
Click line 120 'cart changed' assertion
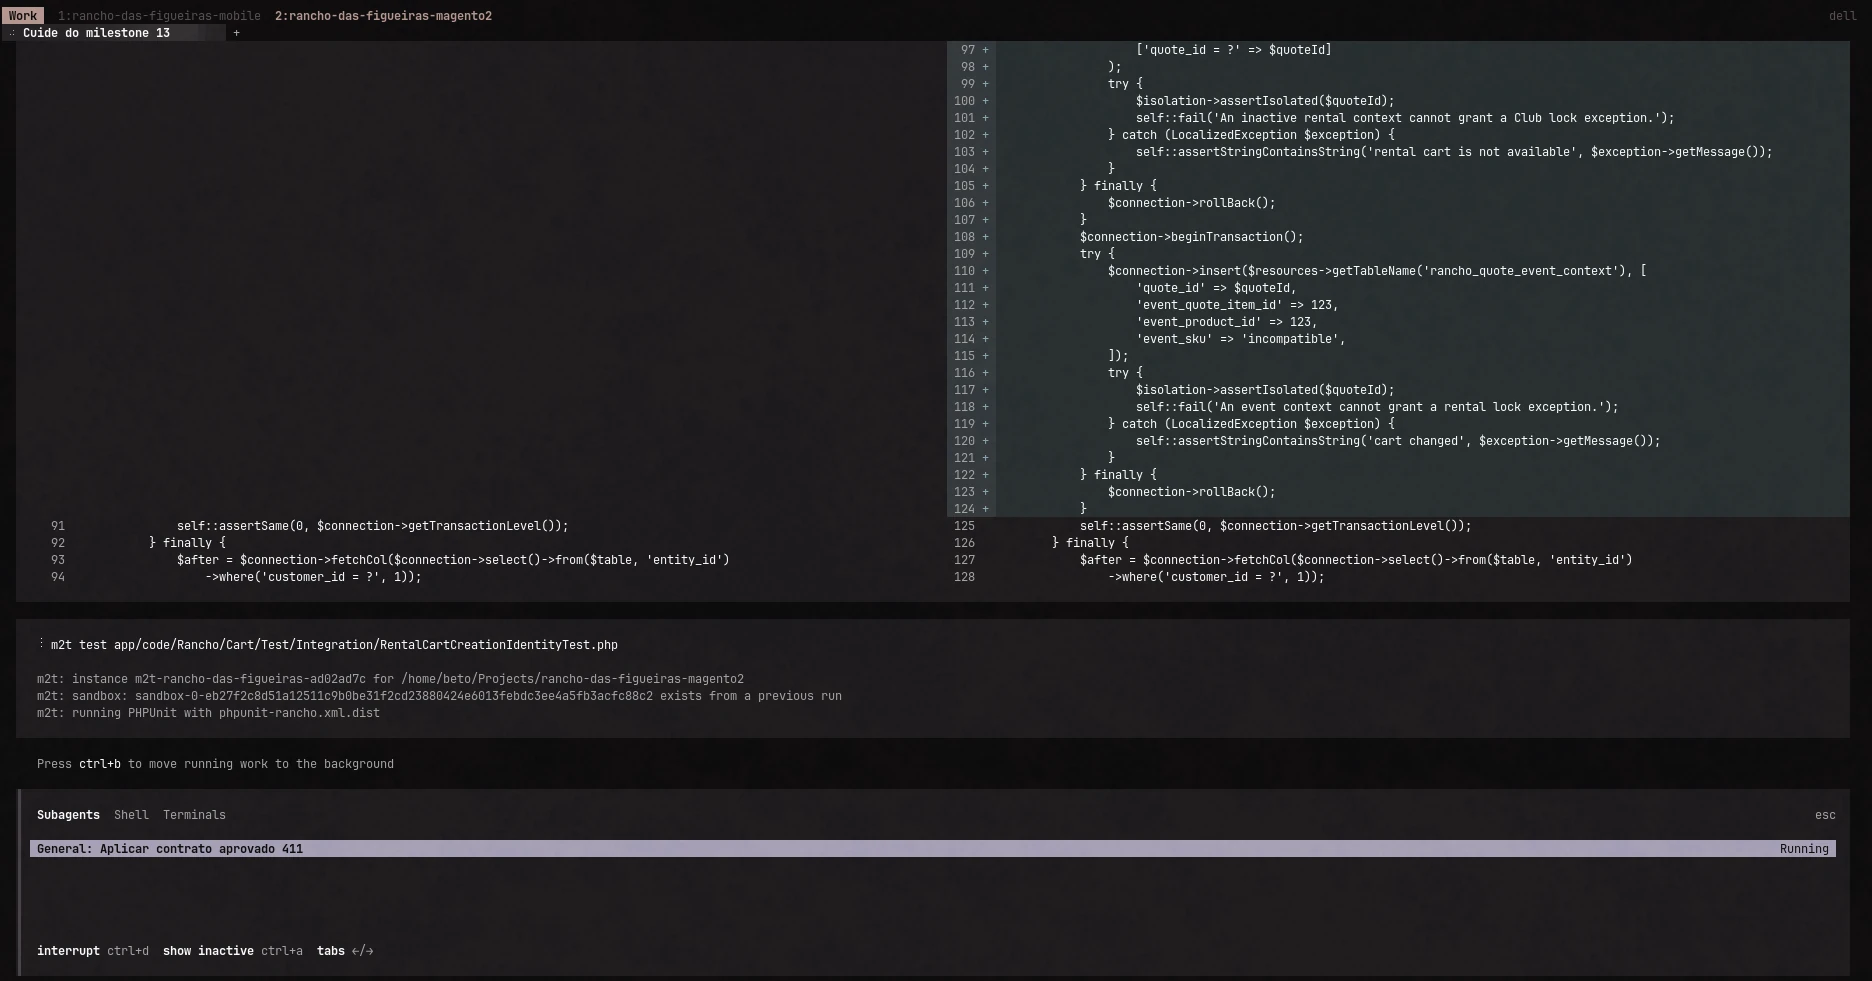tap(1398, 441)
